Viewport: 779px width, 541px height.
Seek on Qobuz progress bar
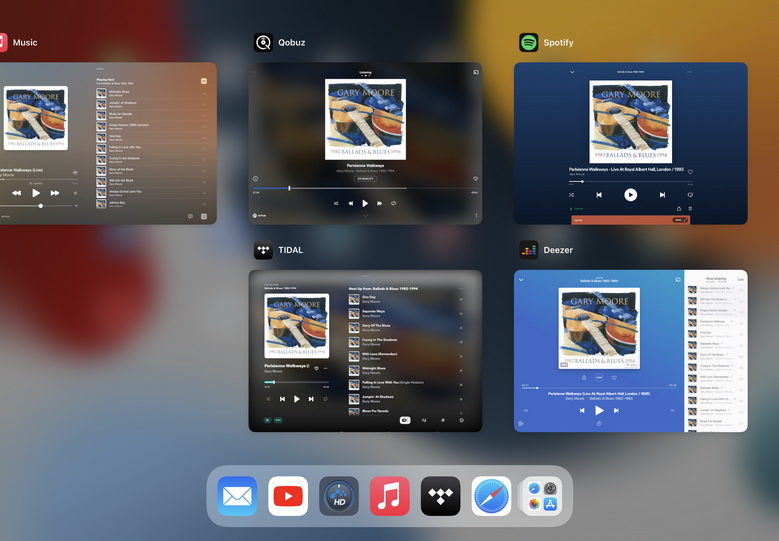coord(365,188)
